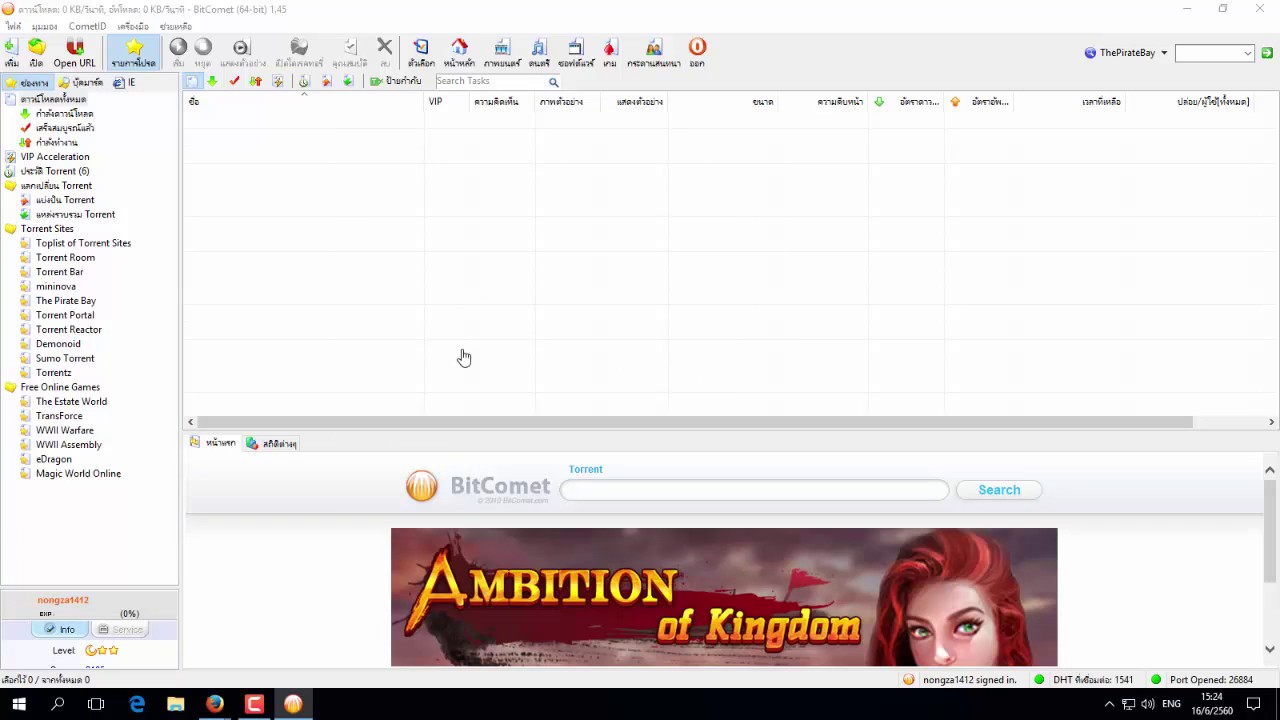Switch to the channels star tab in sidebar

coord(27,82)
